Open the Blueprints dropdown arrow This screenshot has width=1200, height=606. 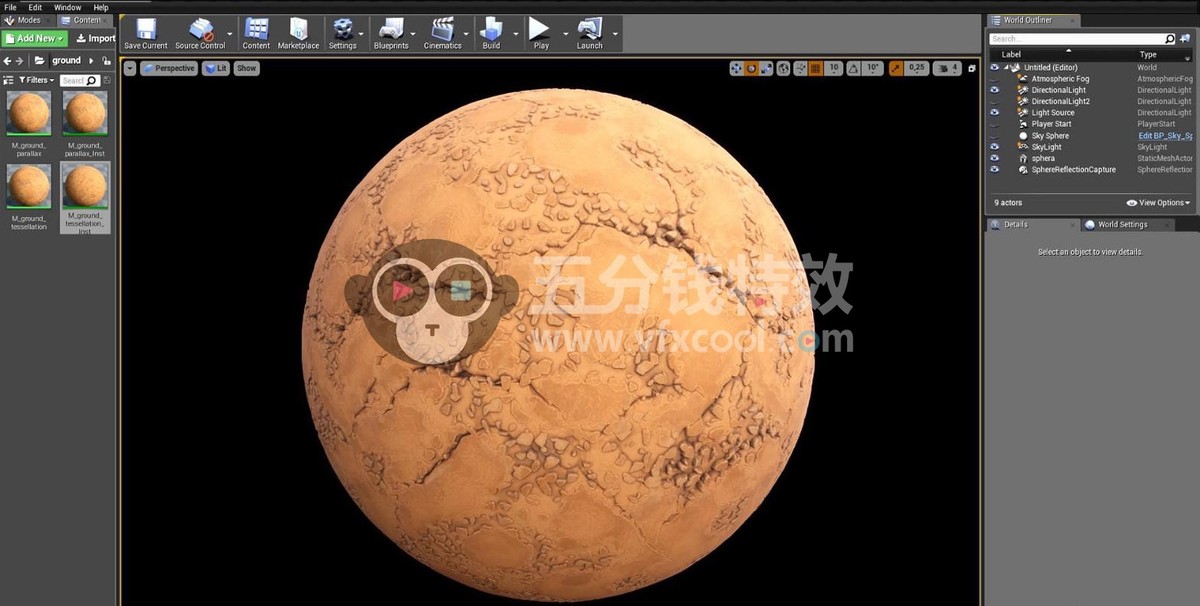pyautogui.click(x=415, y=34)
